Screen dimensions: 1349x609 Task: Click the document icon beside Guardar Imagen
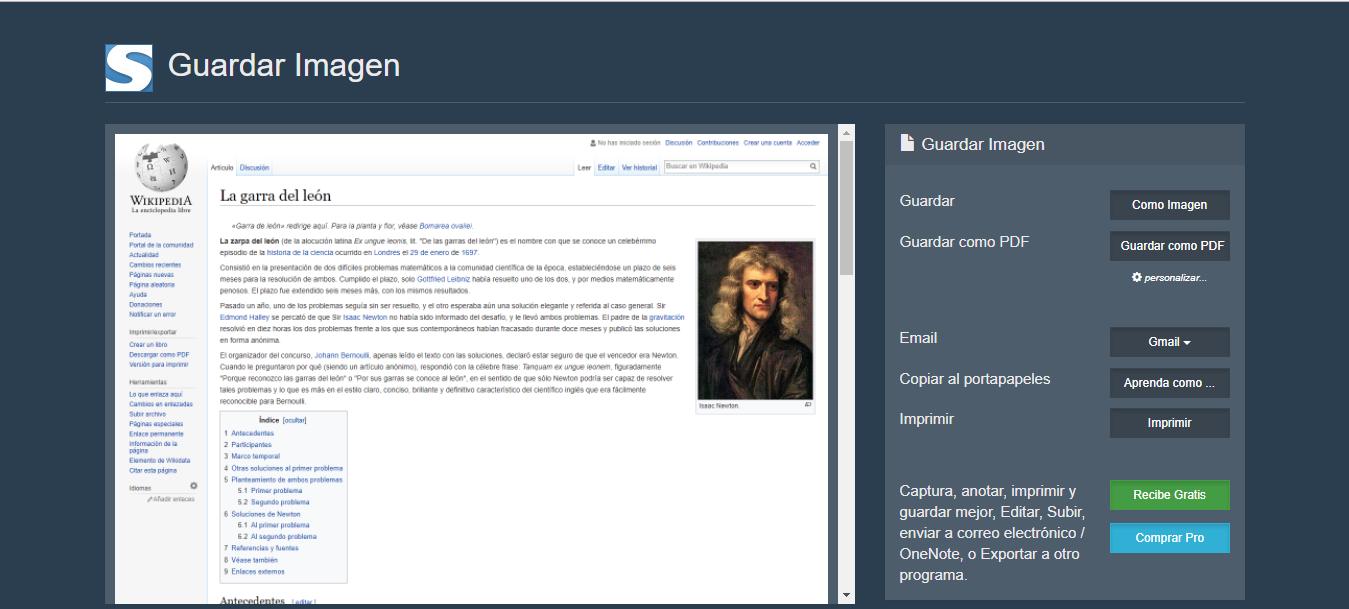pos(907,143)
